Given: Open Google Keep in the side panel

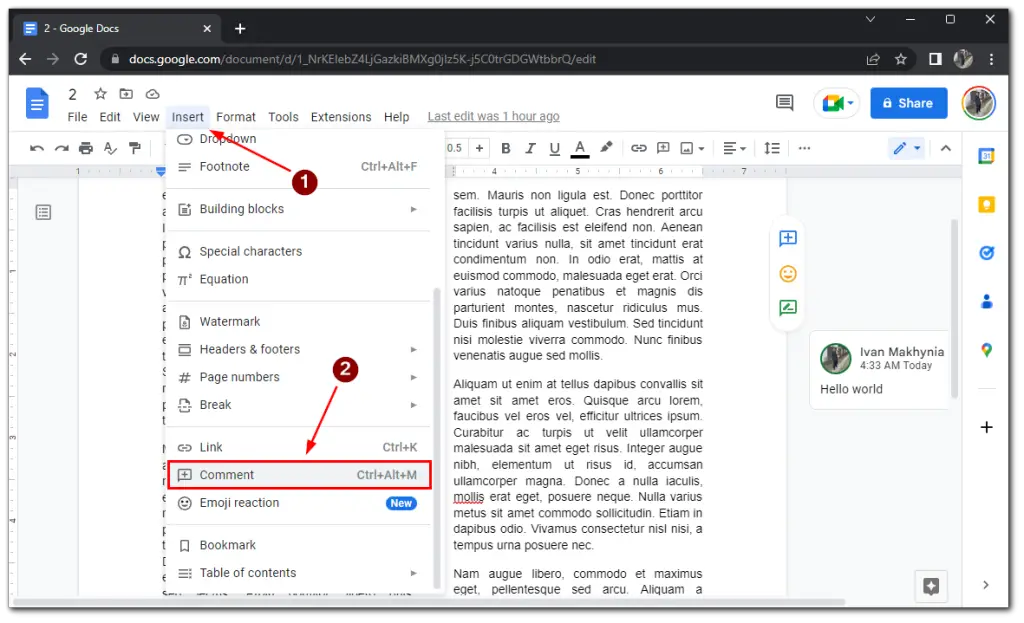Looking at the screenshot, I should pos(987,204).
